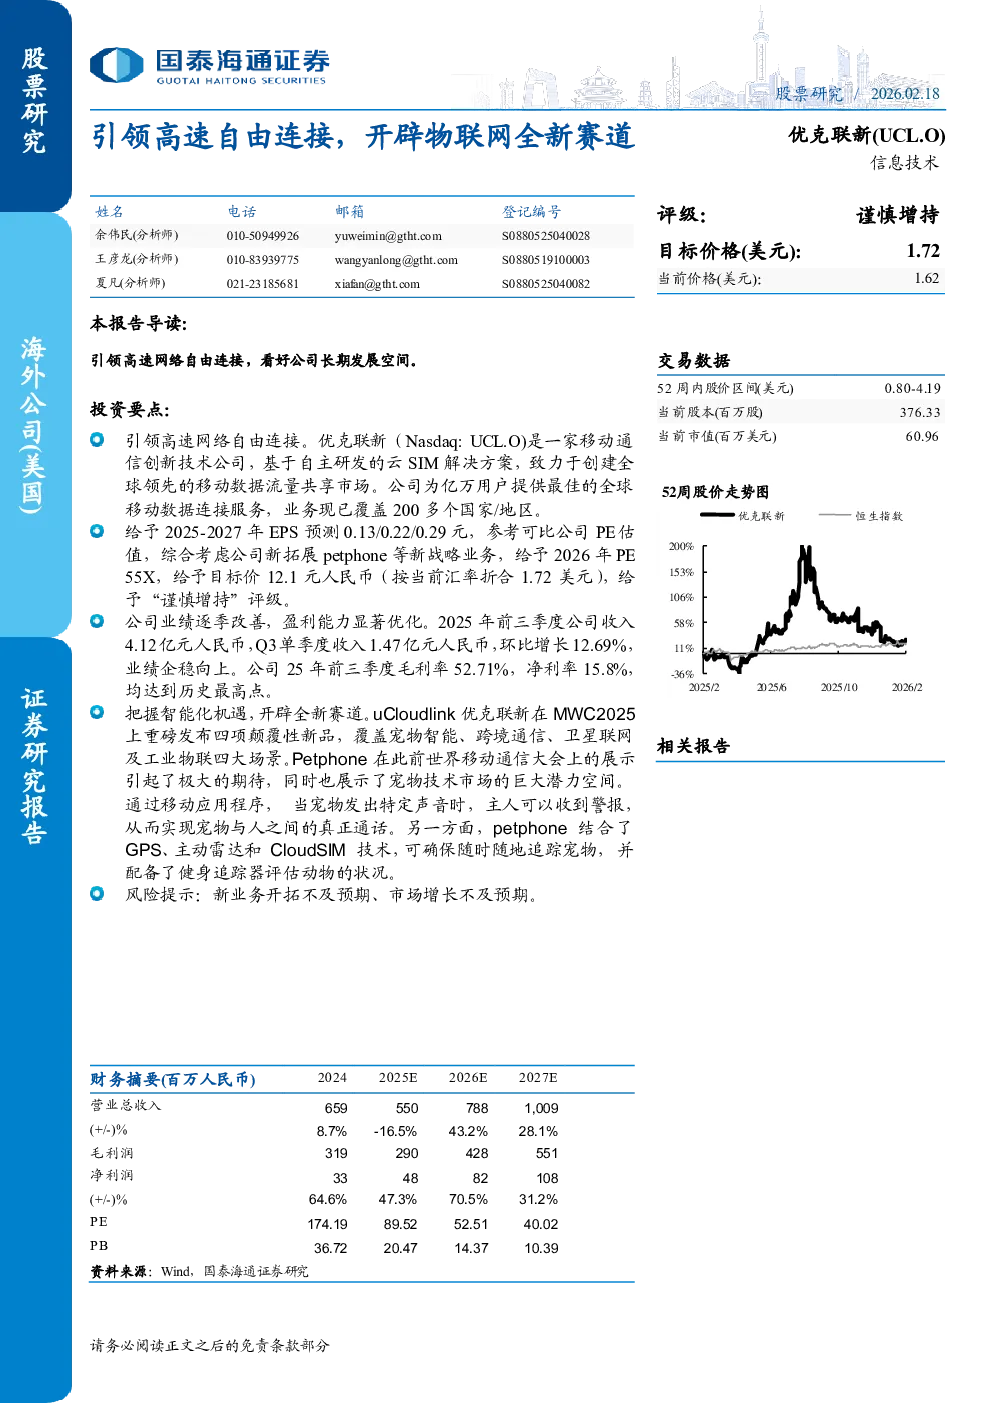The width and height of the screenshot is (993, 1404).
Task: Click target price value 1.72
Action: click(x=923, y=251)
